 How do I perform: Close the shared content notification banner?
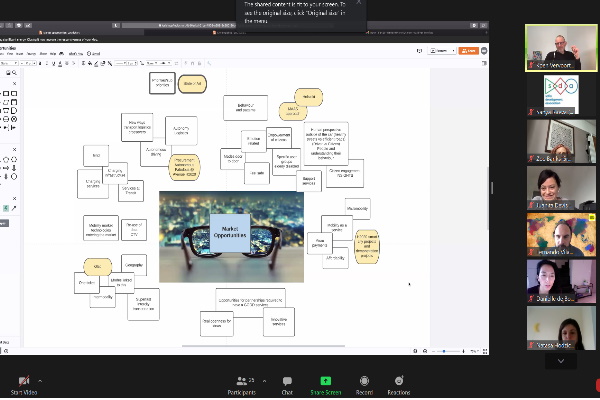[x=358, y=4]
